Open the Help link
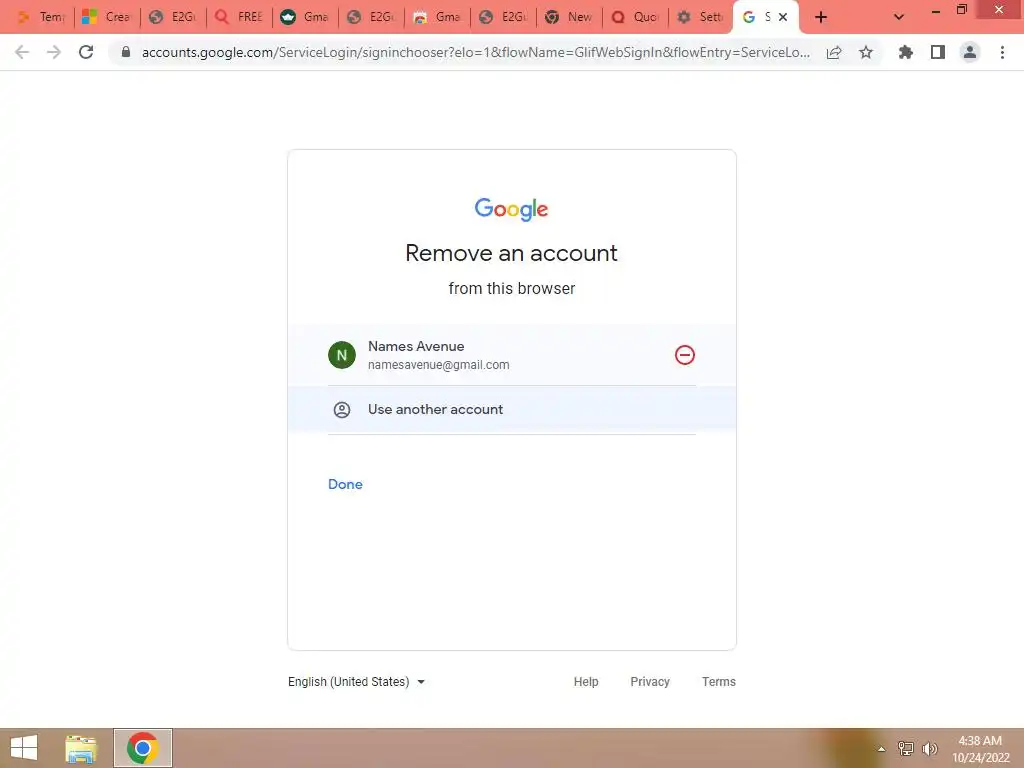The image size is (1024, 768). [x=586, y=682]
